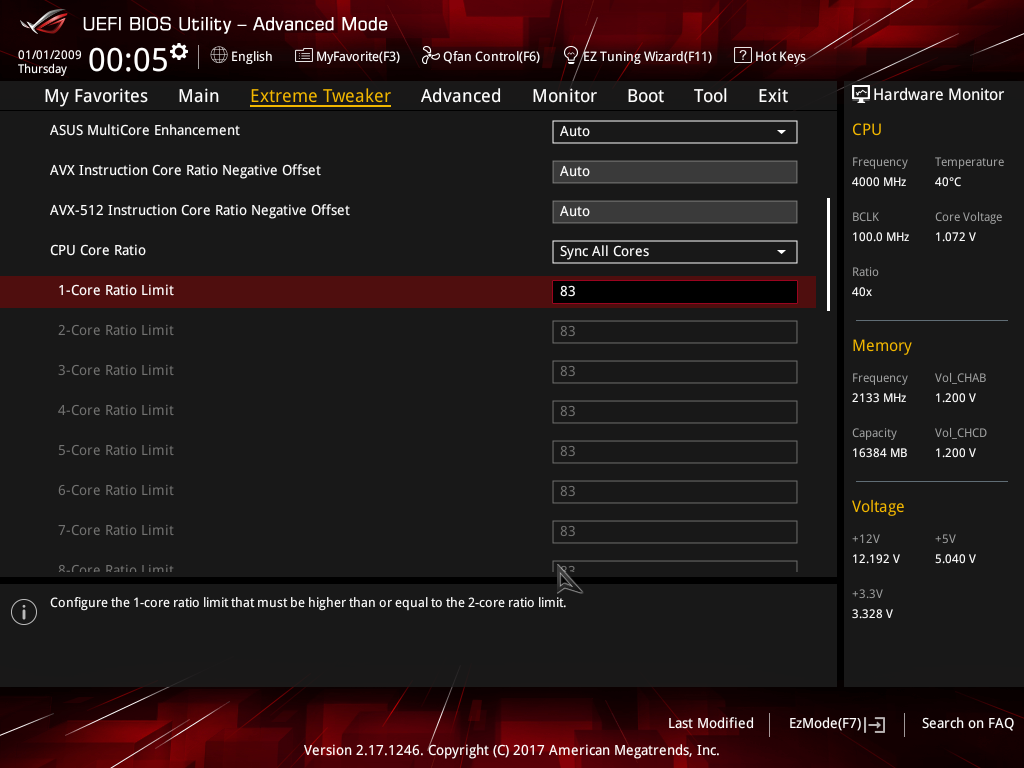Click the 100.0 MHz BCLK value
This screenshot has width=1024, height=768.
click(x=880, y=237)
